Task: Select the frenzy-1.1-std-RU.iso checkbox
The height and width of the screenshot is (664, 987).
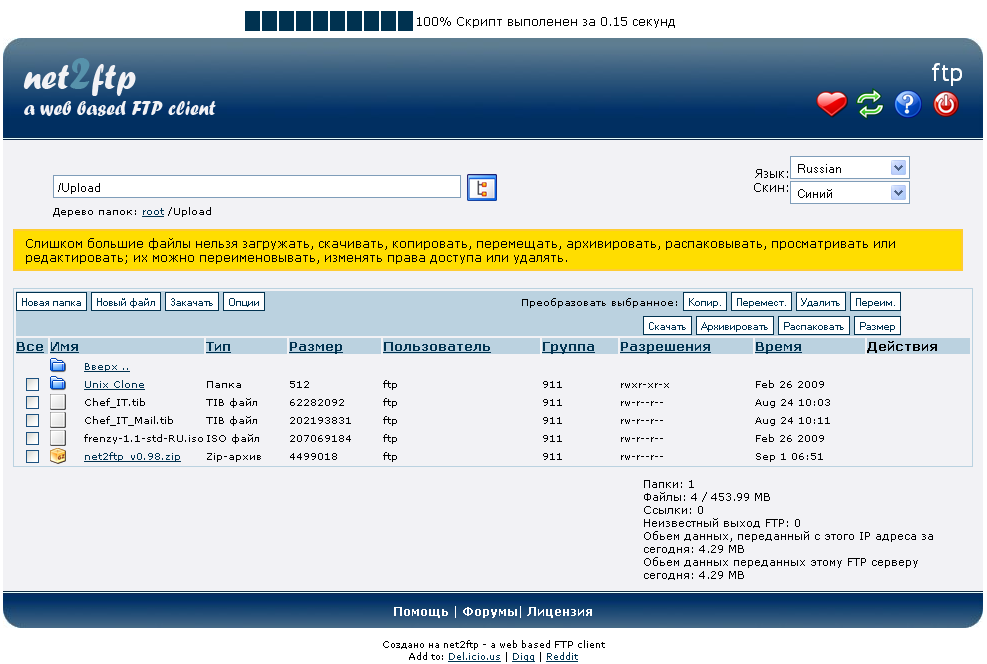Action: point(33,438)
